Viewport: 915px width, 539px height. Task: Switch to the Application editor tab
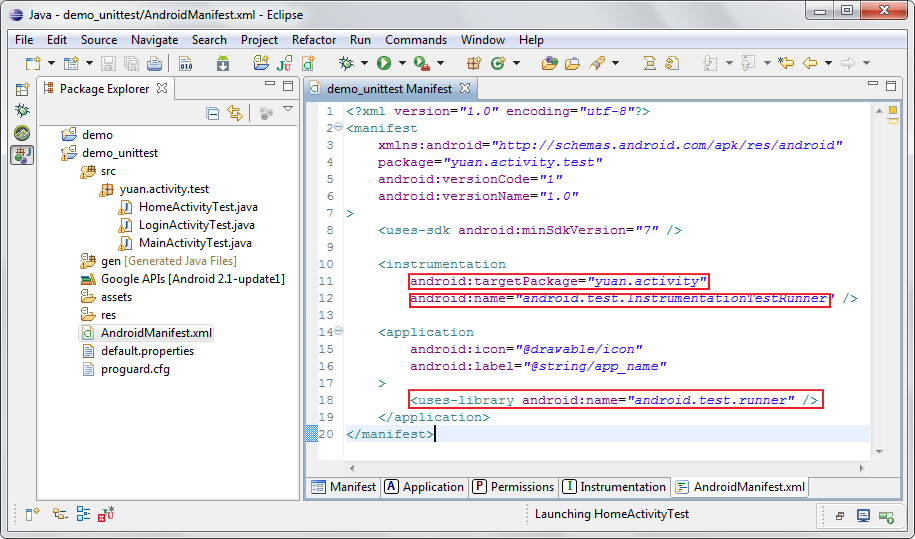[424, 486]
